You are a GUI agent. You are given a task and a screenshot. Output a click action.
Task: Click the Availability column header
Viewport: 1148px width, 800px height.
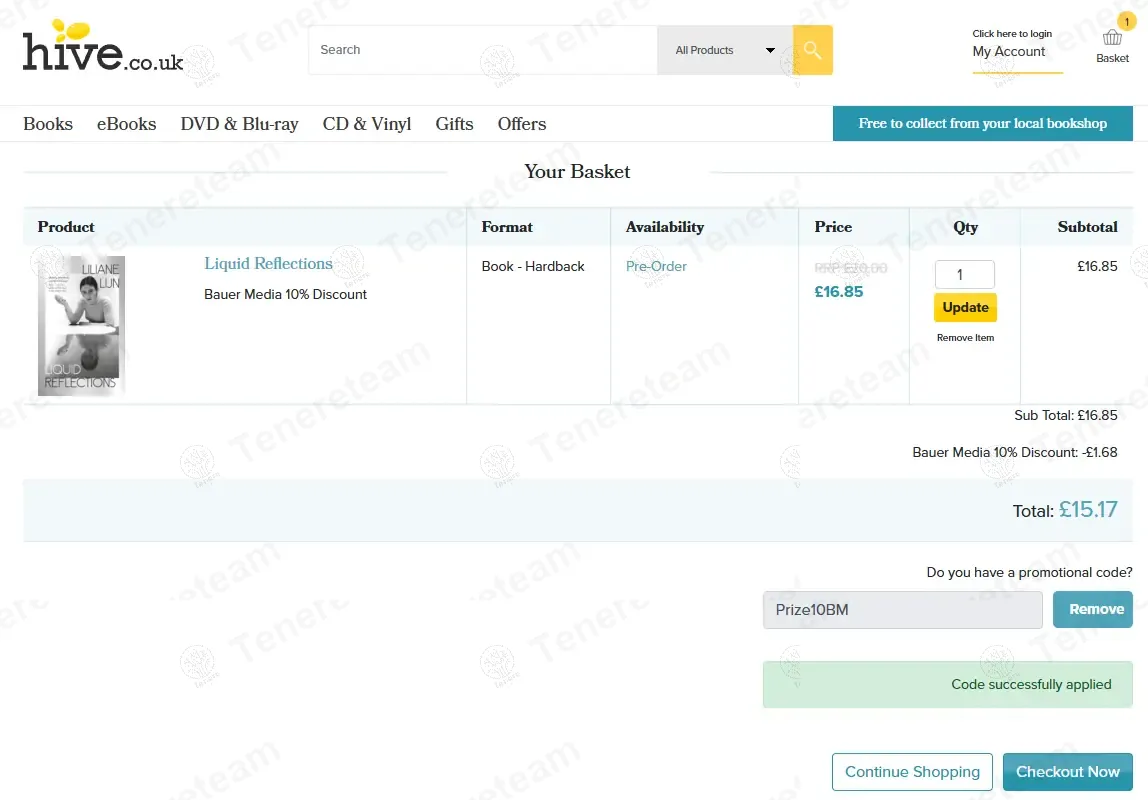pos(665,227)
